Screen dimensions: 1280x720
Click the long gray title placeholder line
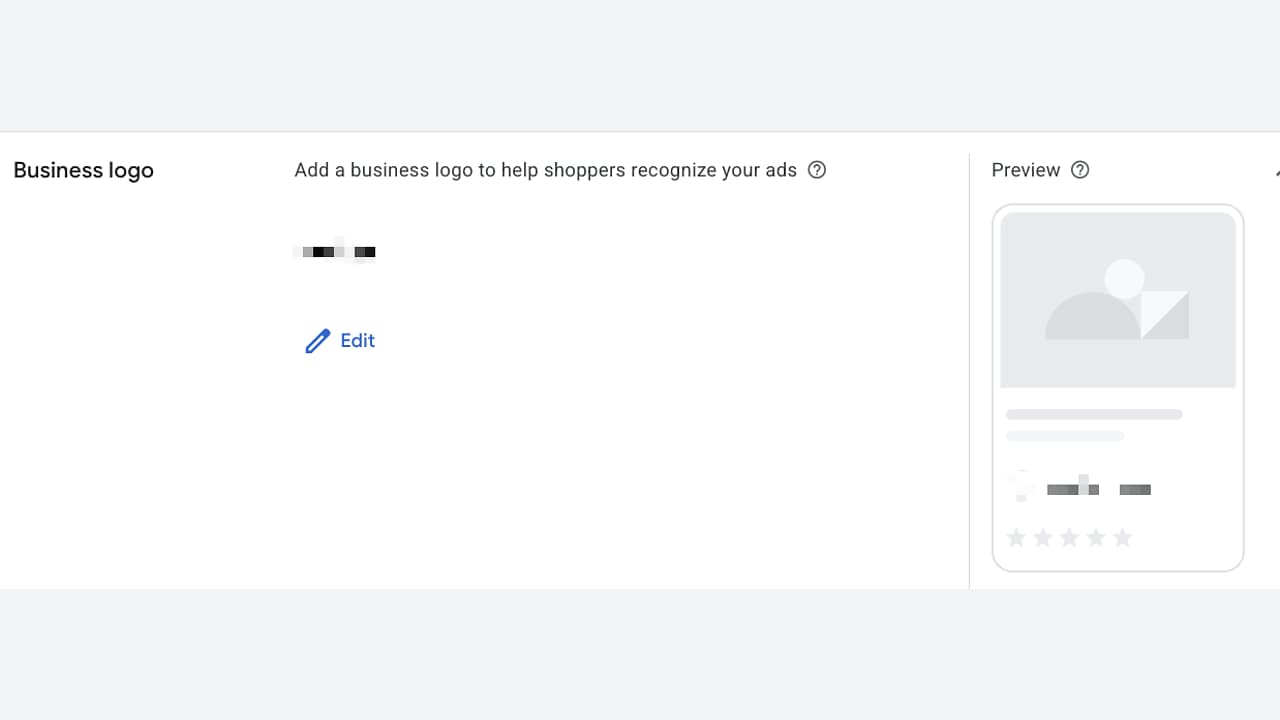[x=1094, y=414]
